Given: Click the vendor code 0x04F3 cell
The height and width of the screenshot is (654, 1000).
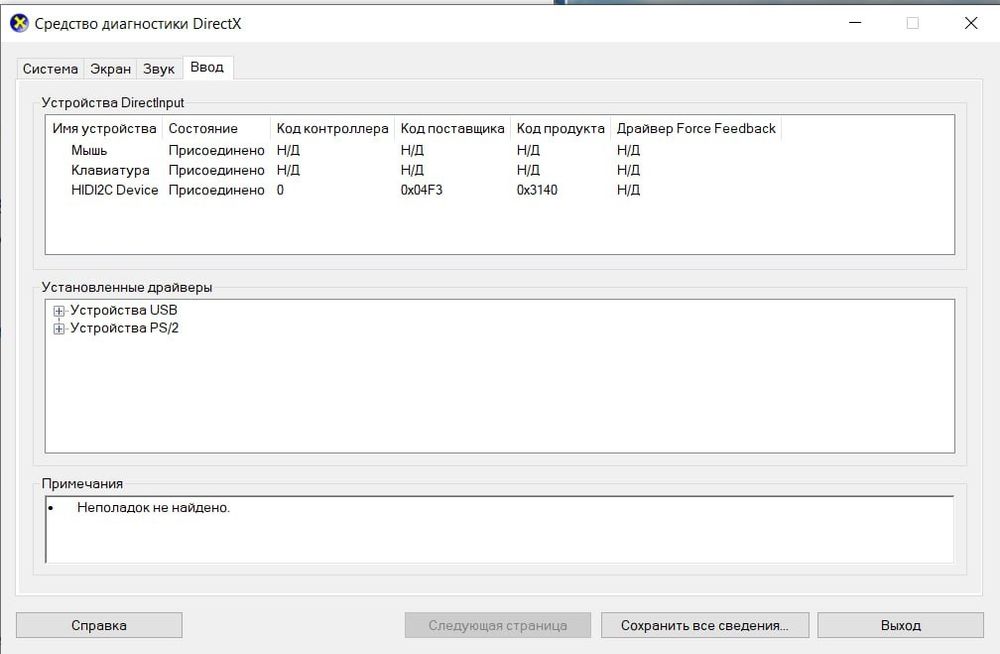Looking at the screenshot, I should (x=422, y=190).
